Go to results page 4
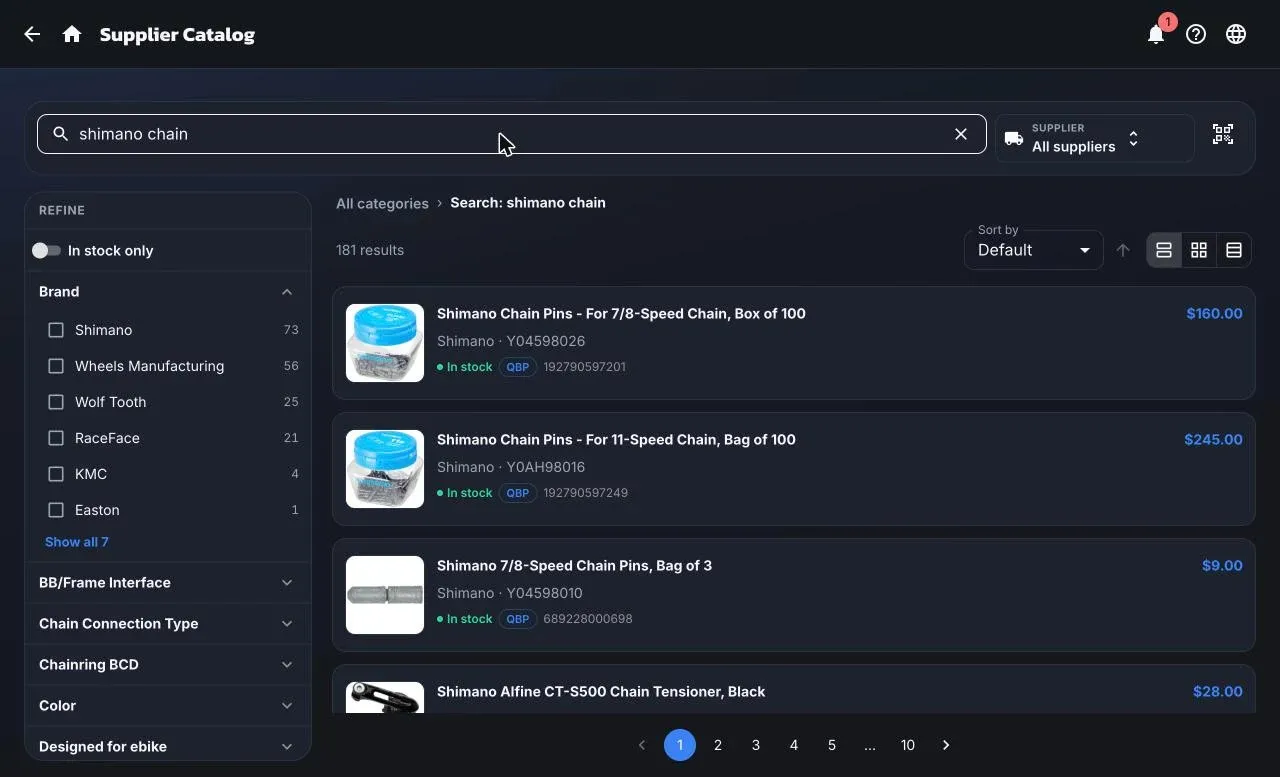This screenshot has width=1280, height=777. click(794, 745)
